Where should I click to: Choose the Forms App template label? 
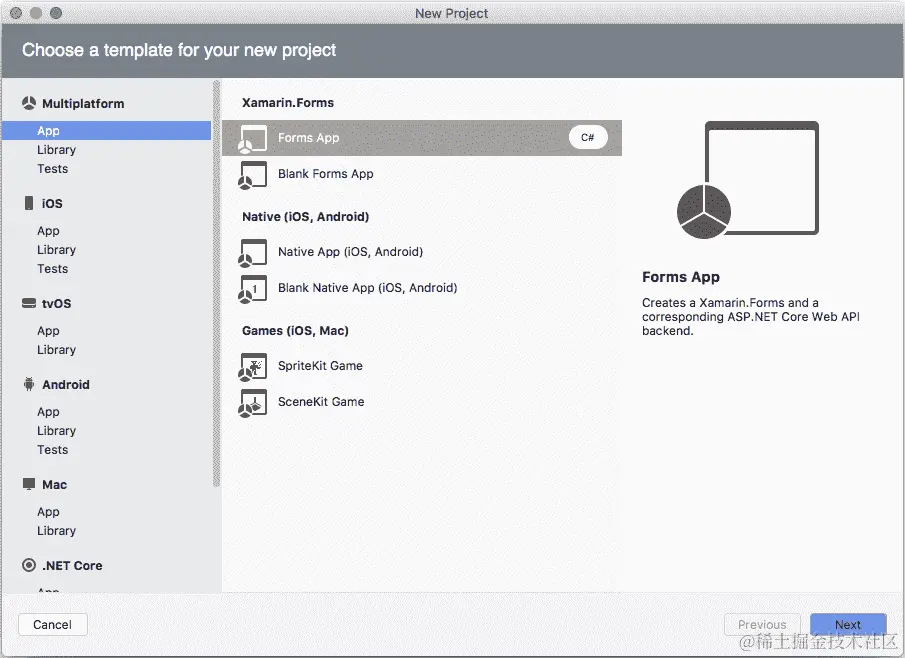coord(309,138)
